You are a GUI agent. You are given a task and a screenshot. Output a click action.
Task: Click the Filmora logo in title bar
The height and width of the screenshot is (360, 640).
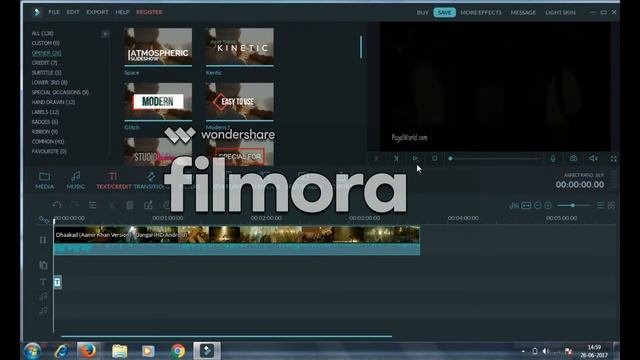tap(37, 12)
